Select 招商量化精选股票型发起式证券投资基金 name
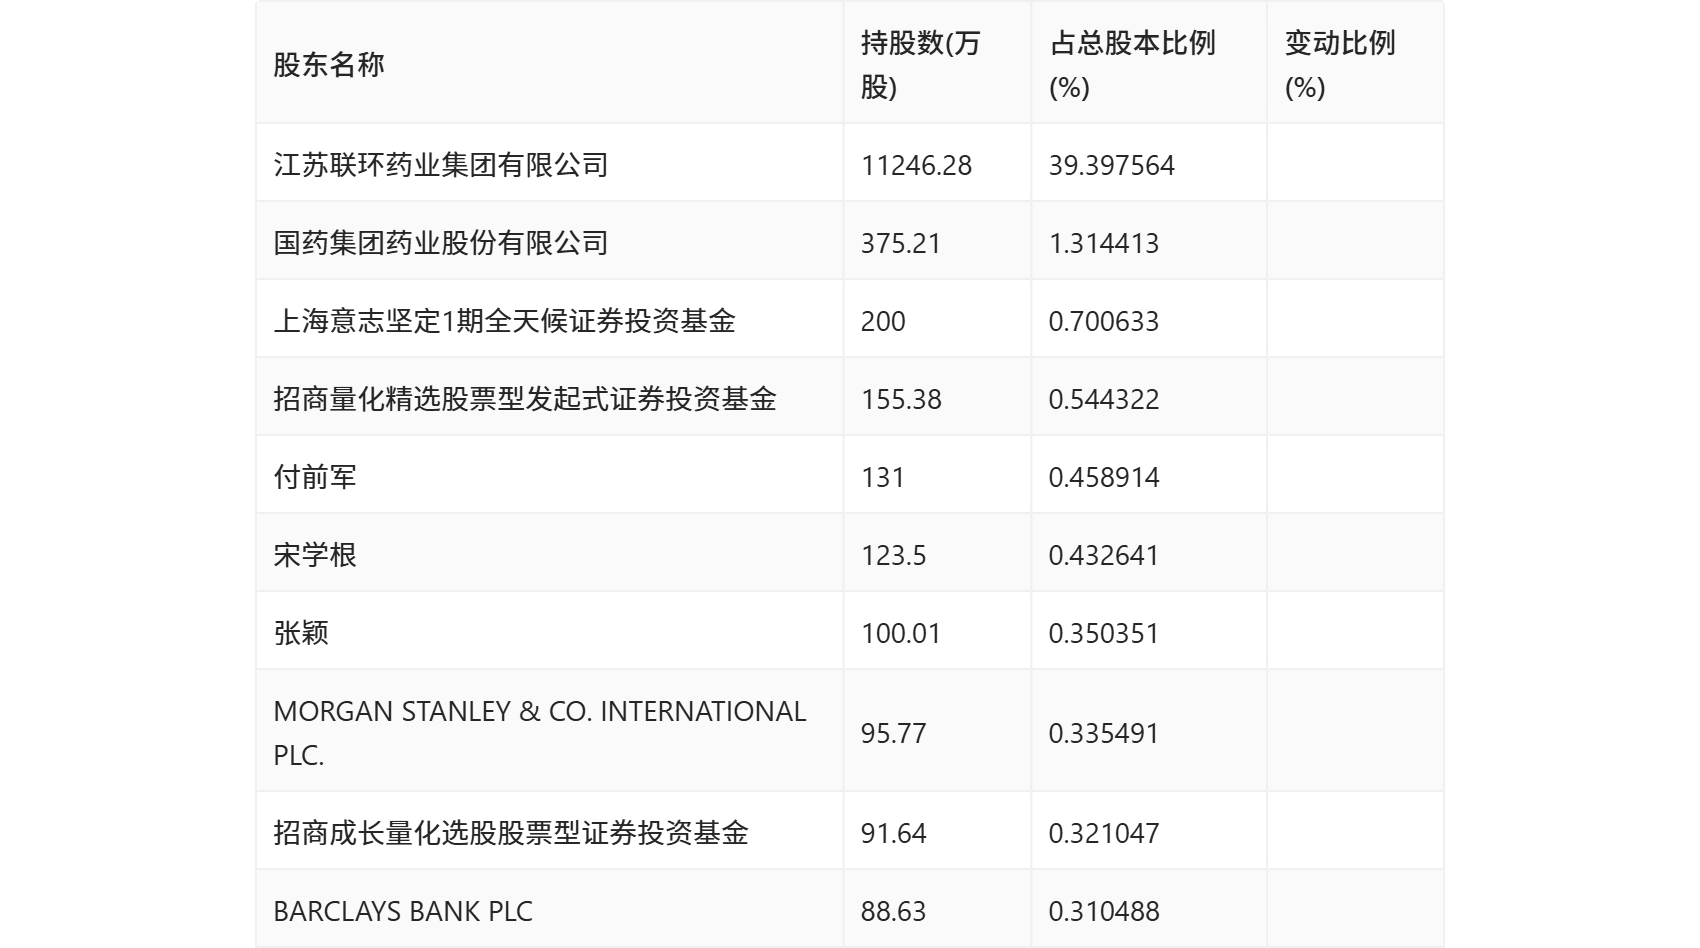Image resolution: width=1700 pixels, height=948 pixels. pyautogui.click(x=525, y=398)
